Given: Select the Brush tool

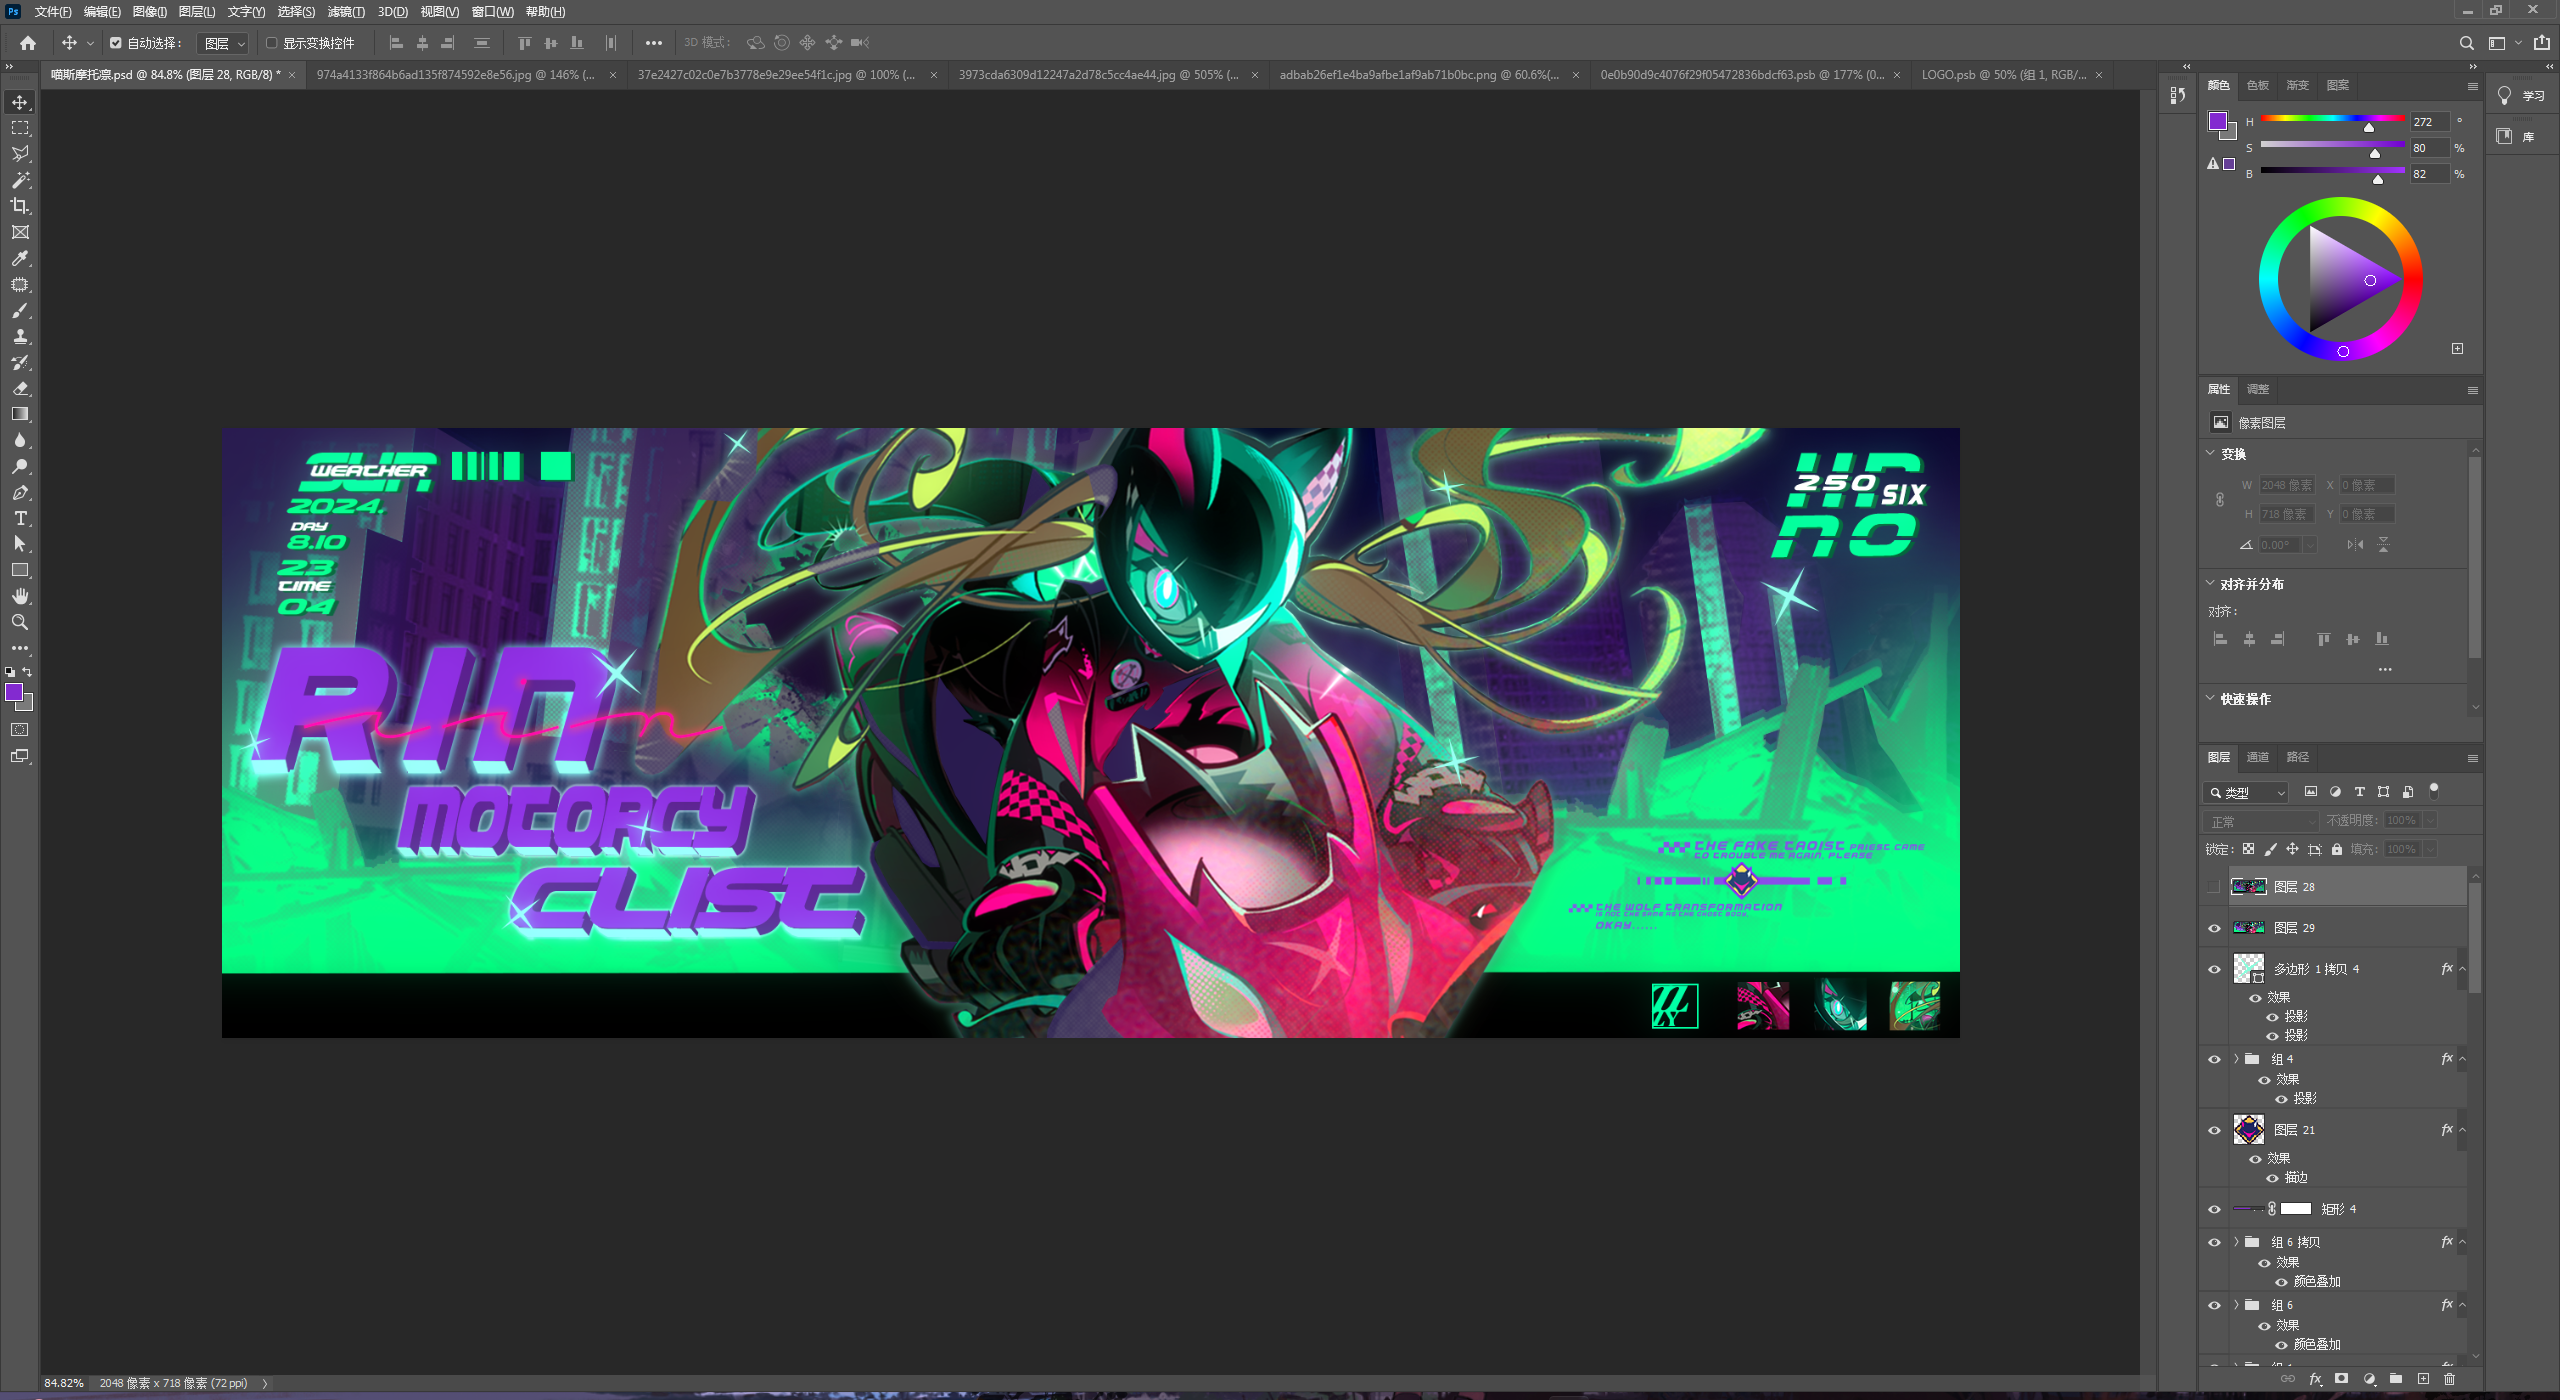Looking at the screenshot, I should pos(20,310).
